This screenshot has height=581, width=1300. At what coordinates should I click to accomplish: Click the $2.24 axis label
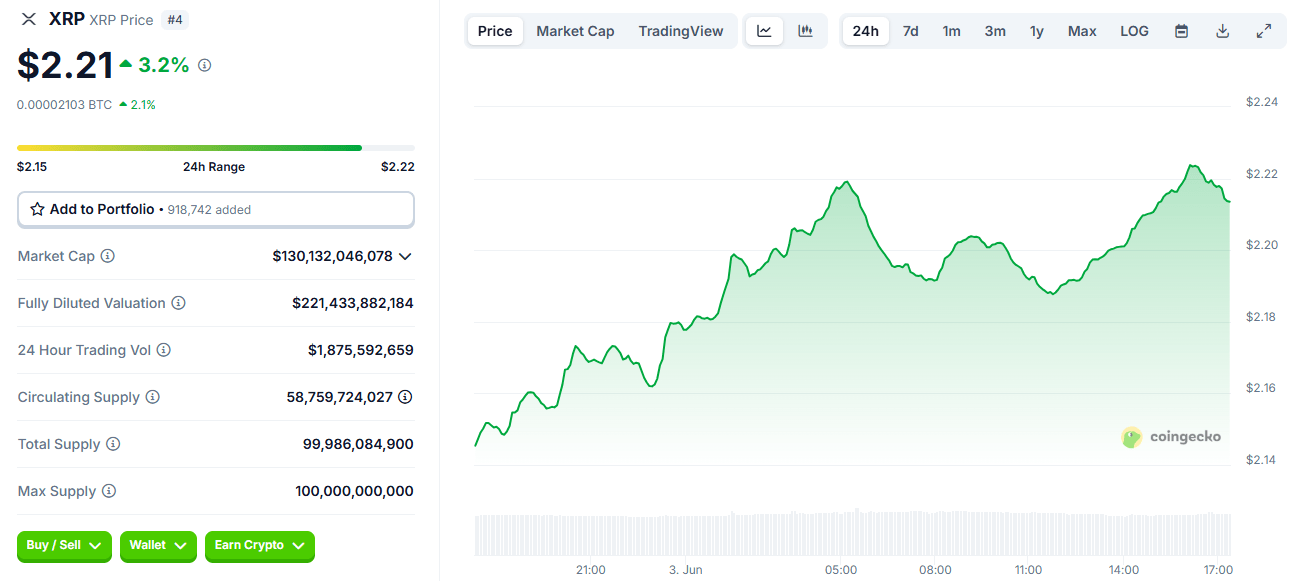point(1262,102)
